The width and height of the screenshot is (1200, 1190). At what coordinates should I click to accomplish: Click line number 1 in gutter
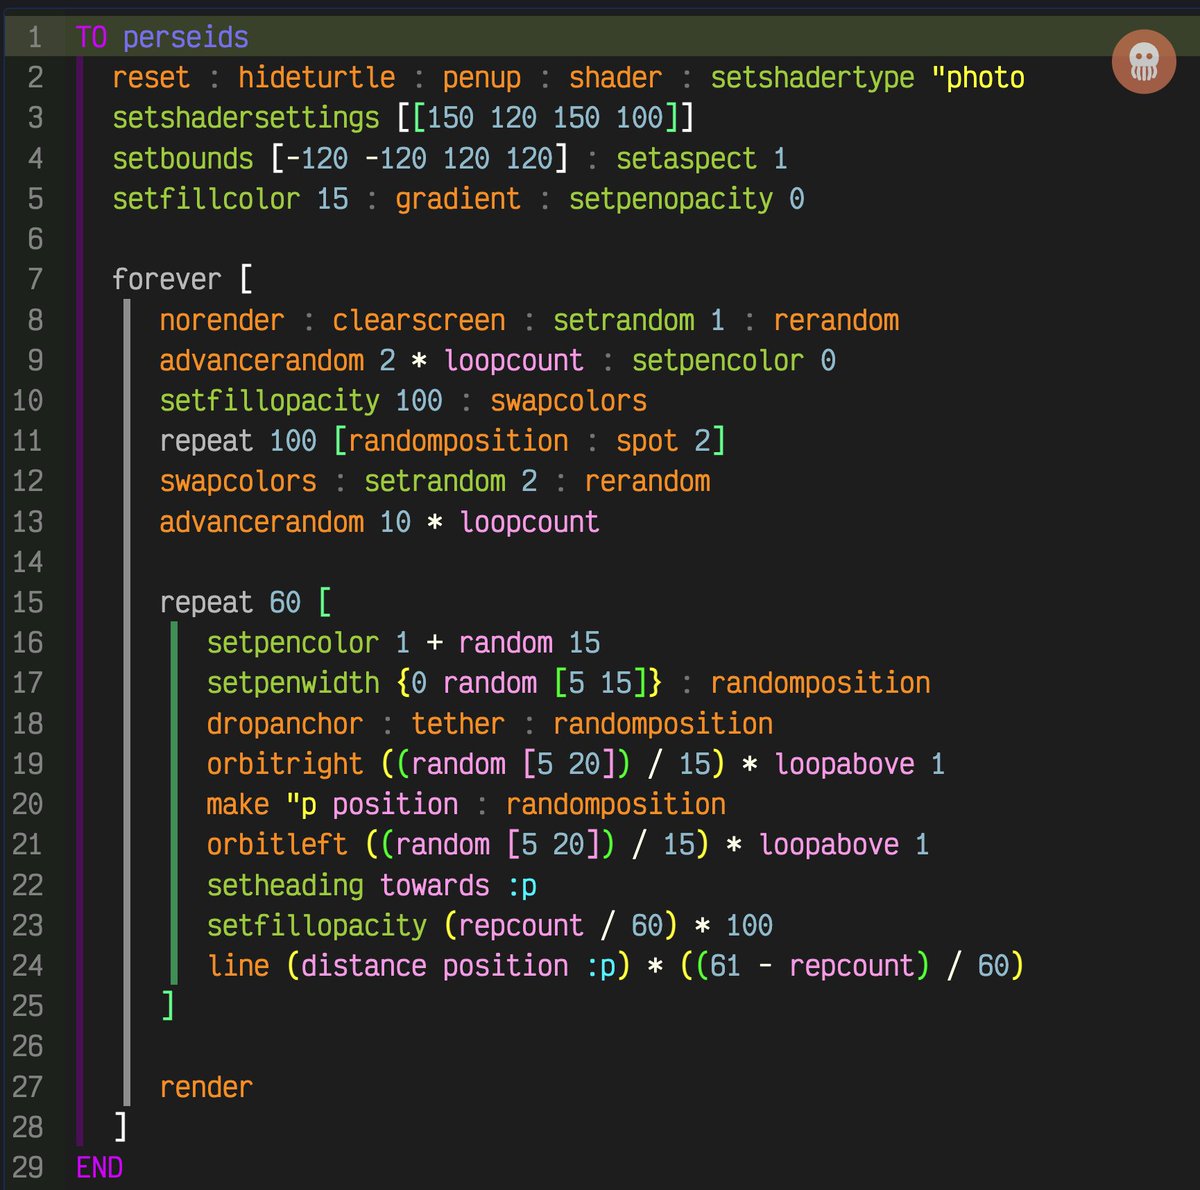click(35, 38)
